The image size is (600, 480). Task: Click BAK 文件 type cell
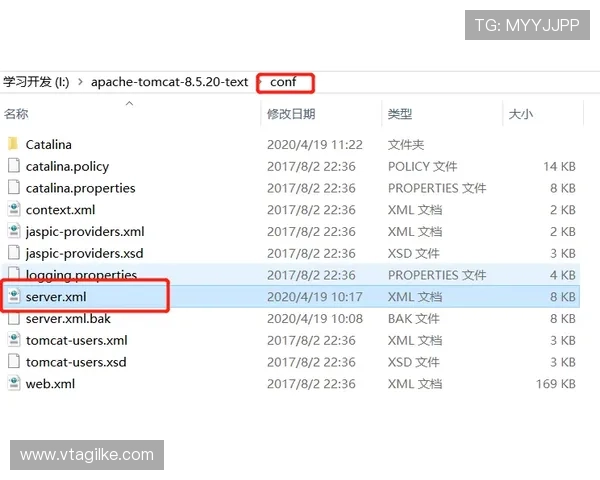[414, 319]
